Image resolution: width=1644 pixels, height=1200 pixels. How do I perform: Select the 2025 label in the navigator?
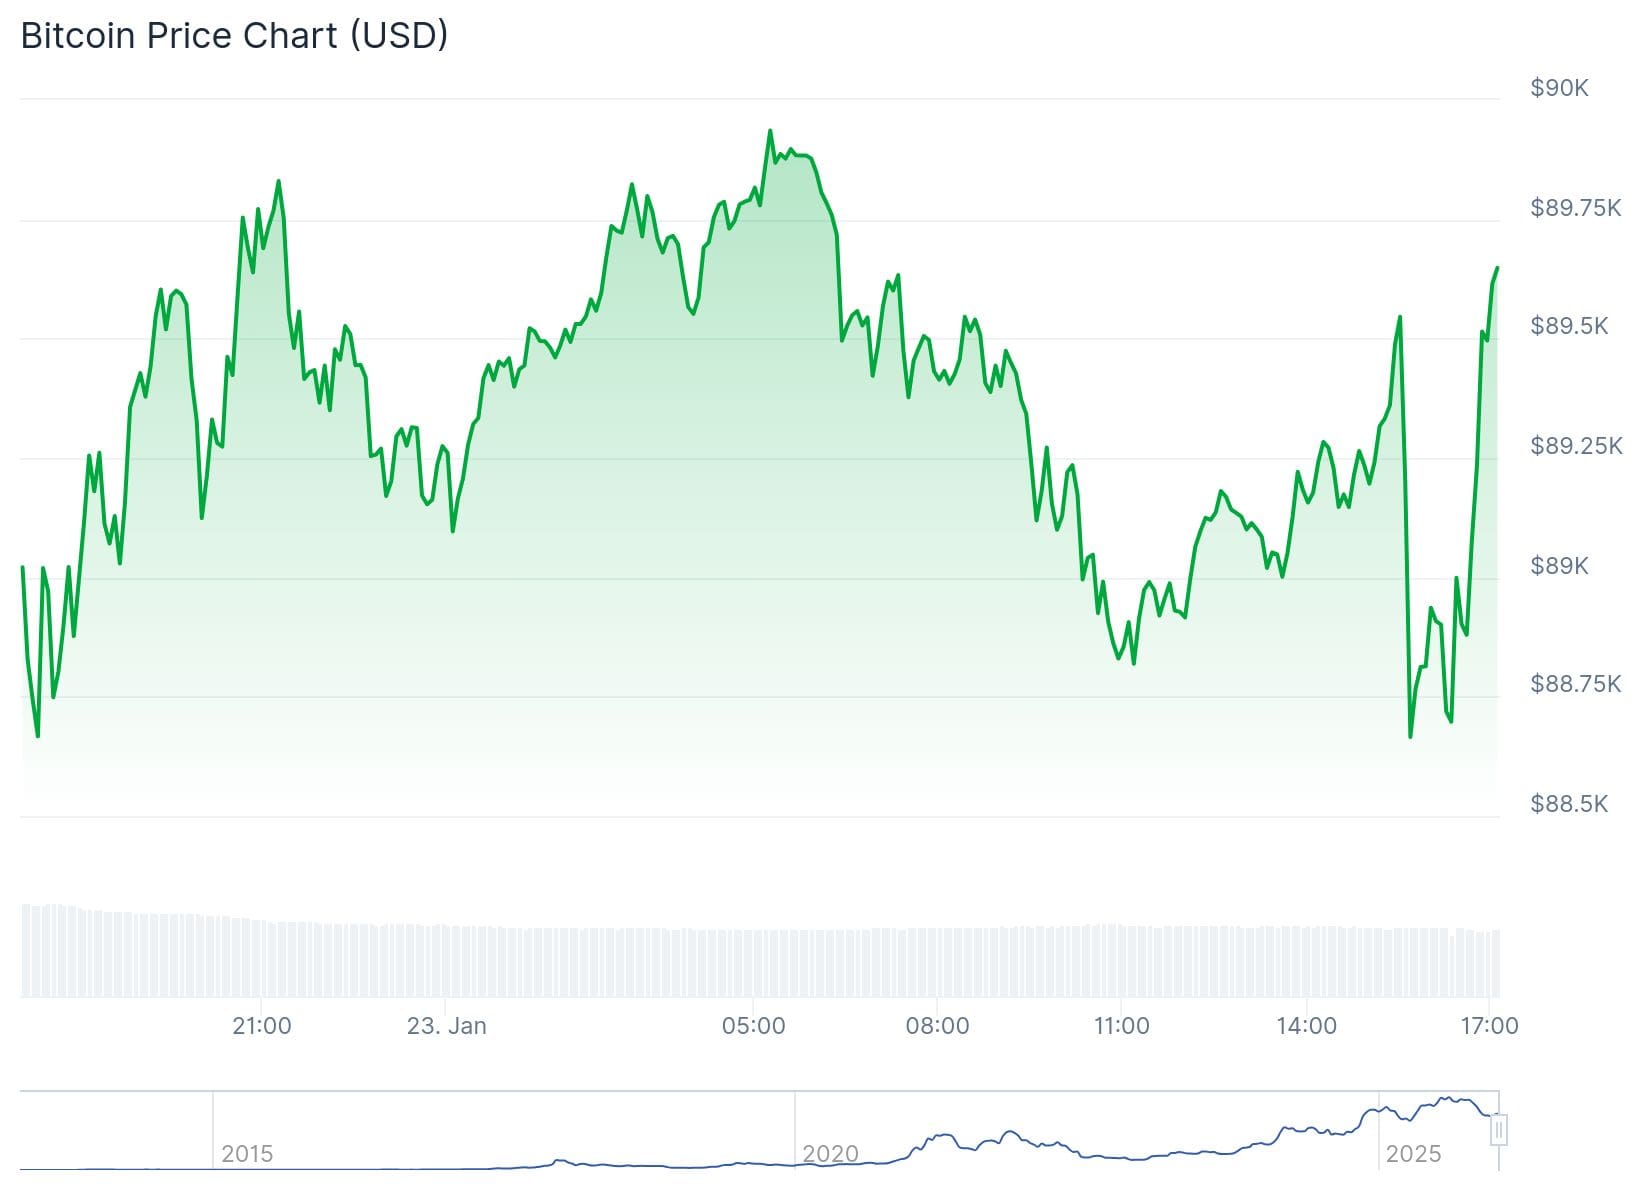click(1413, 1154)
